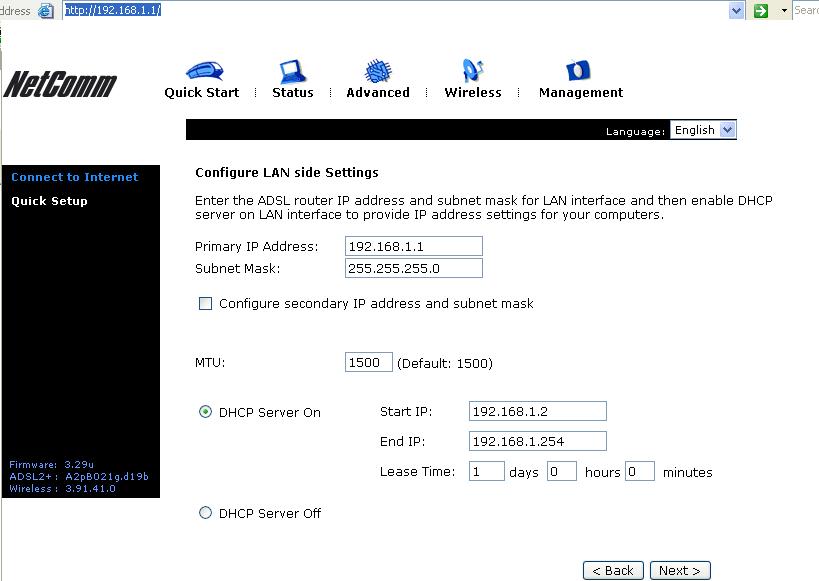Open the Language English dropdown
819x581 pixels.
[x=703, y=130]
